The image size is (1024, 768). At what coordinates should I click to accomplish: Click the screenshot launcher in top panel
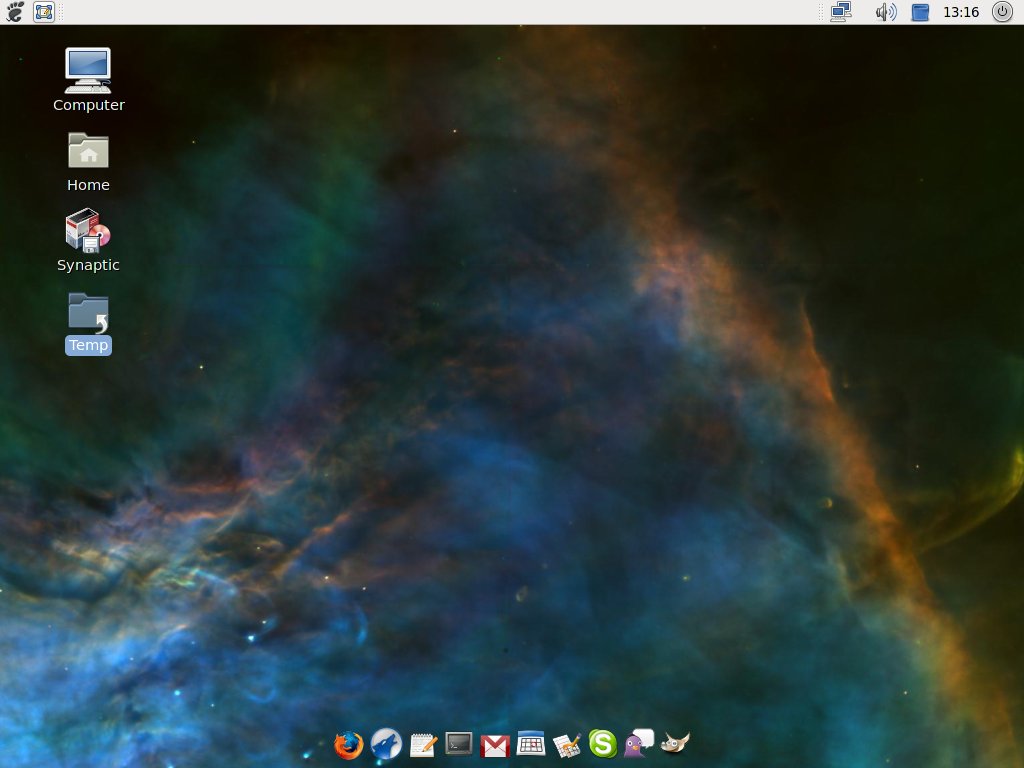click(44, 12)
